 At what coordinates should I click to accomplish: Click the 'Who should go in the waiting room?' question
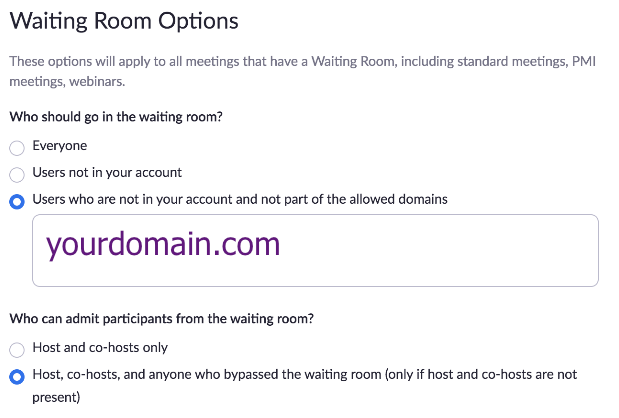(116, 117)
